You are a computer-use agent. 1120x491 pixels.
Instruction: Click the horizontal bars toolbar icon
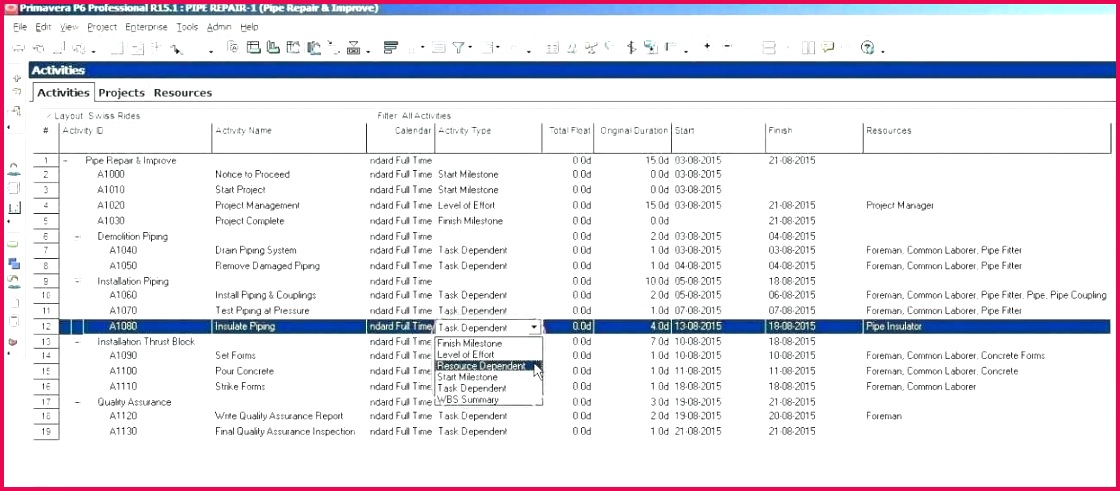coord(390,47)
